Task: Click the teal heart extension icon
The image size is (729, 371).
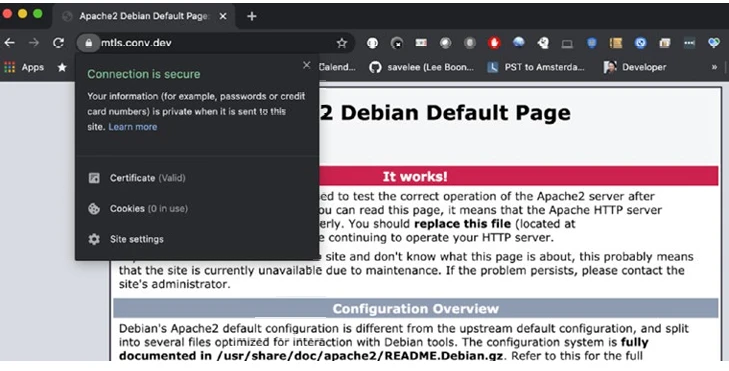Action: tap(714, 43)
